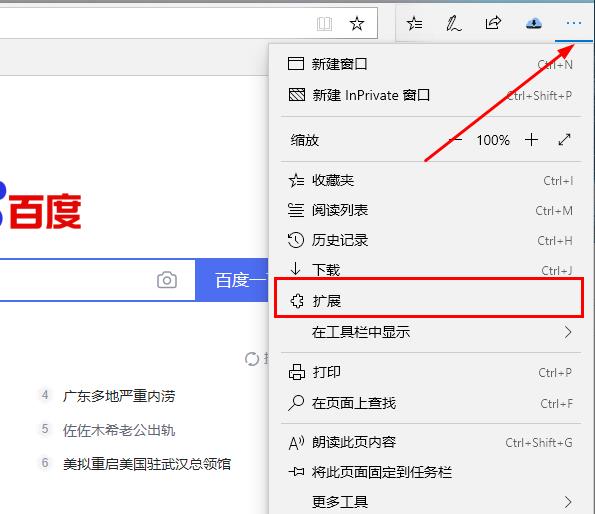This screenshot has width=595, height=514.
Task: Add page to favorites with star icon
Action: pos(356,24)
